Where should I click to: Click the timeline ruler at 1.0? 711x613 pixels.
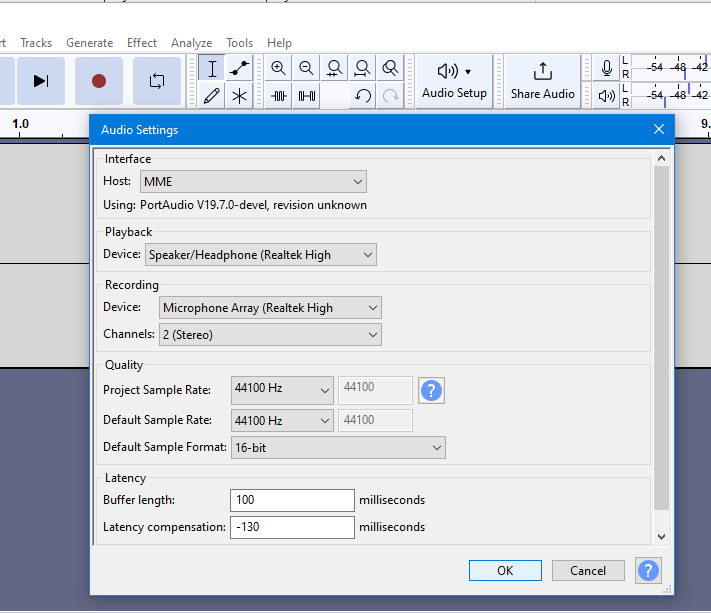[20, 124]
